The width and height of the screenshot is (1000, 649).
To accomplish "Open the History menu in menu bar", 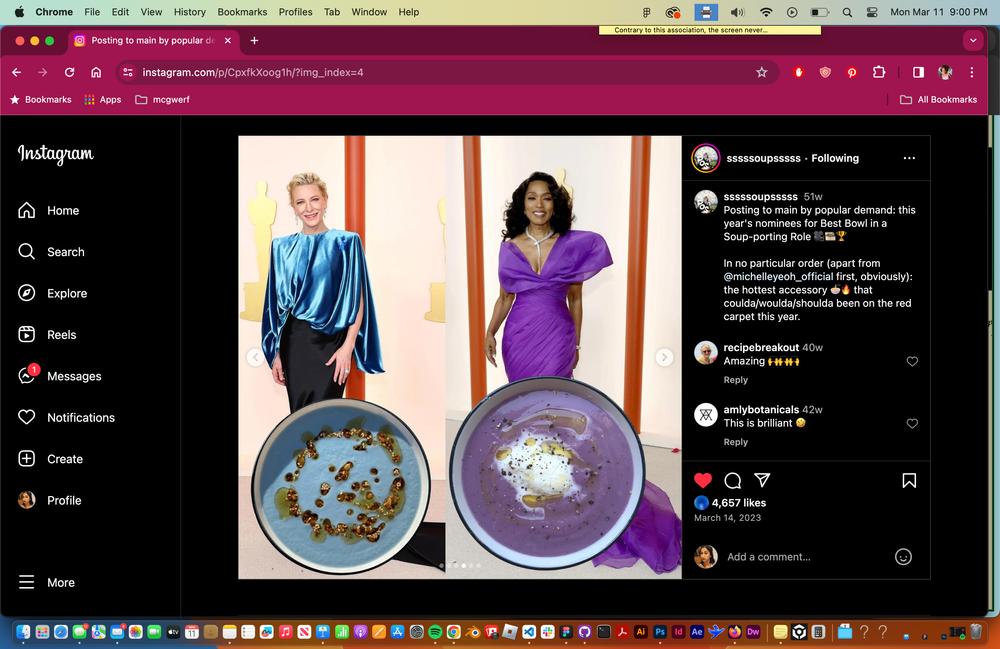I will click(189, 12).
